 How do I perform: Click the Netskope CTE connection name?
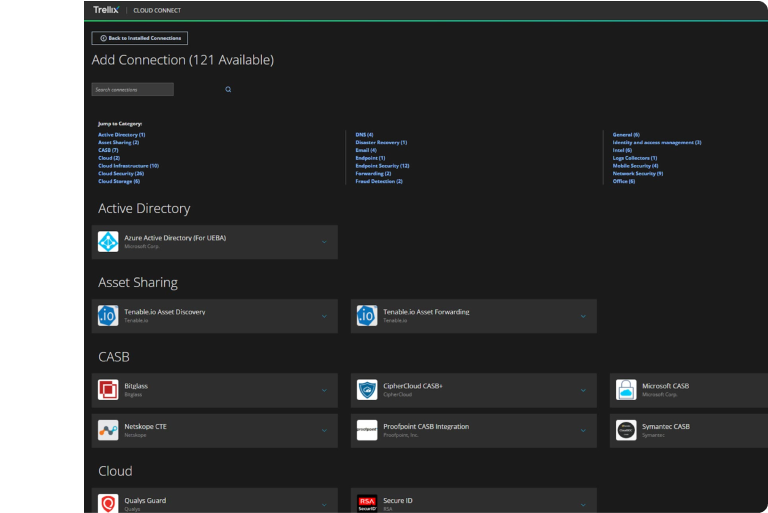(x=145, y=426)
